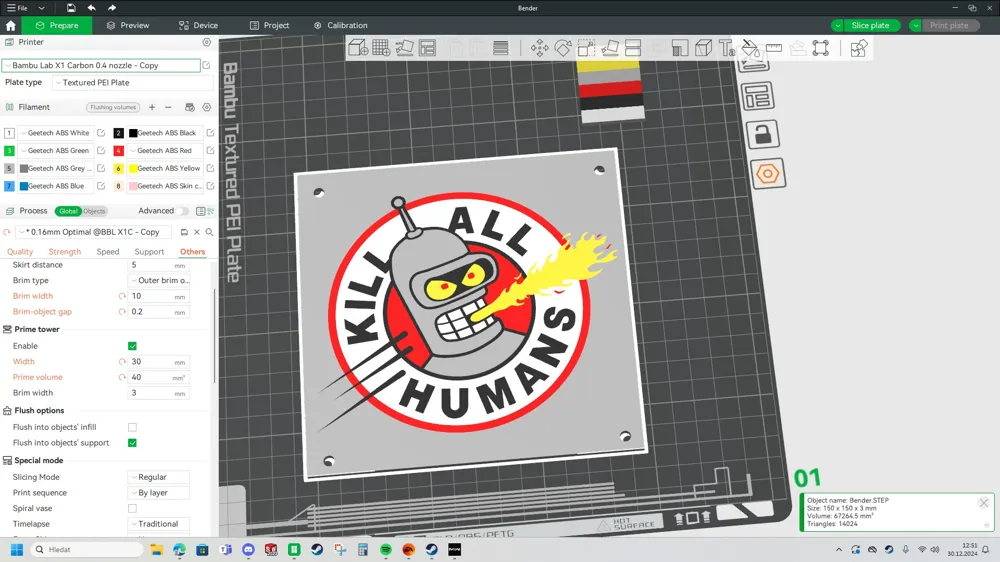Open the Textured PEI Plate type dropdown
This screenshot has height=562, width=1000.
click(133, 83)
